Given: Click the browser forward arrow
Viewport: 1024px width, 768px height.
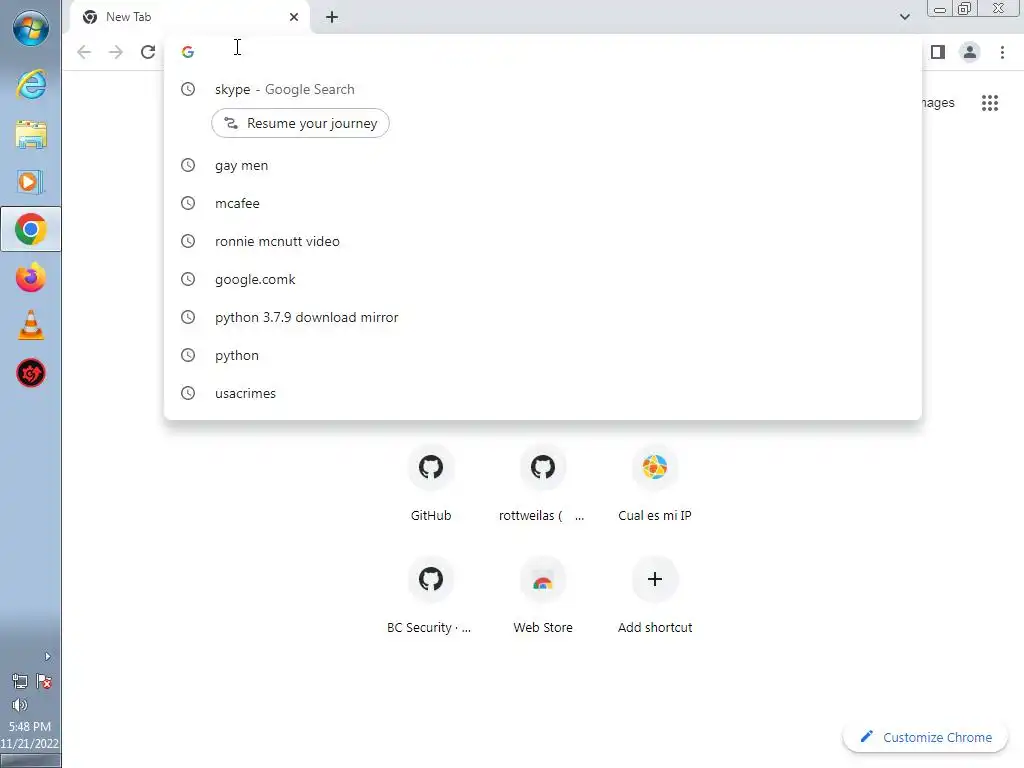Looking at the screenshot, I should [x=116, y=52].
